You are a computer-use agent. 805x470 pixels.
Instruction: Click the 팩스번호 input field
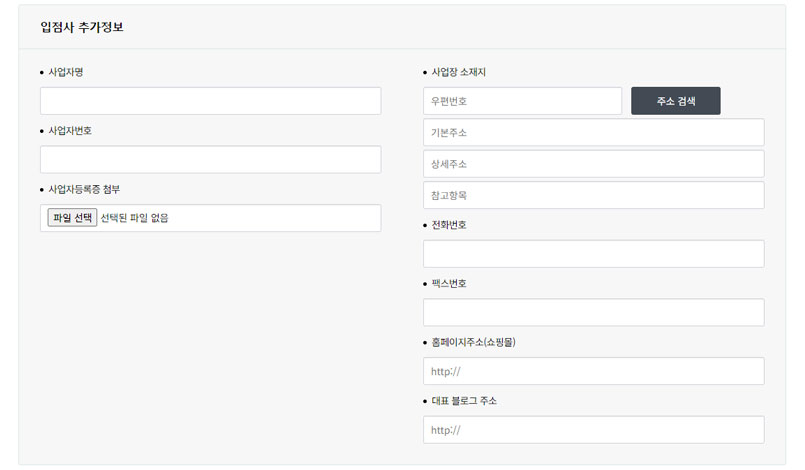[593, 312]
